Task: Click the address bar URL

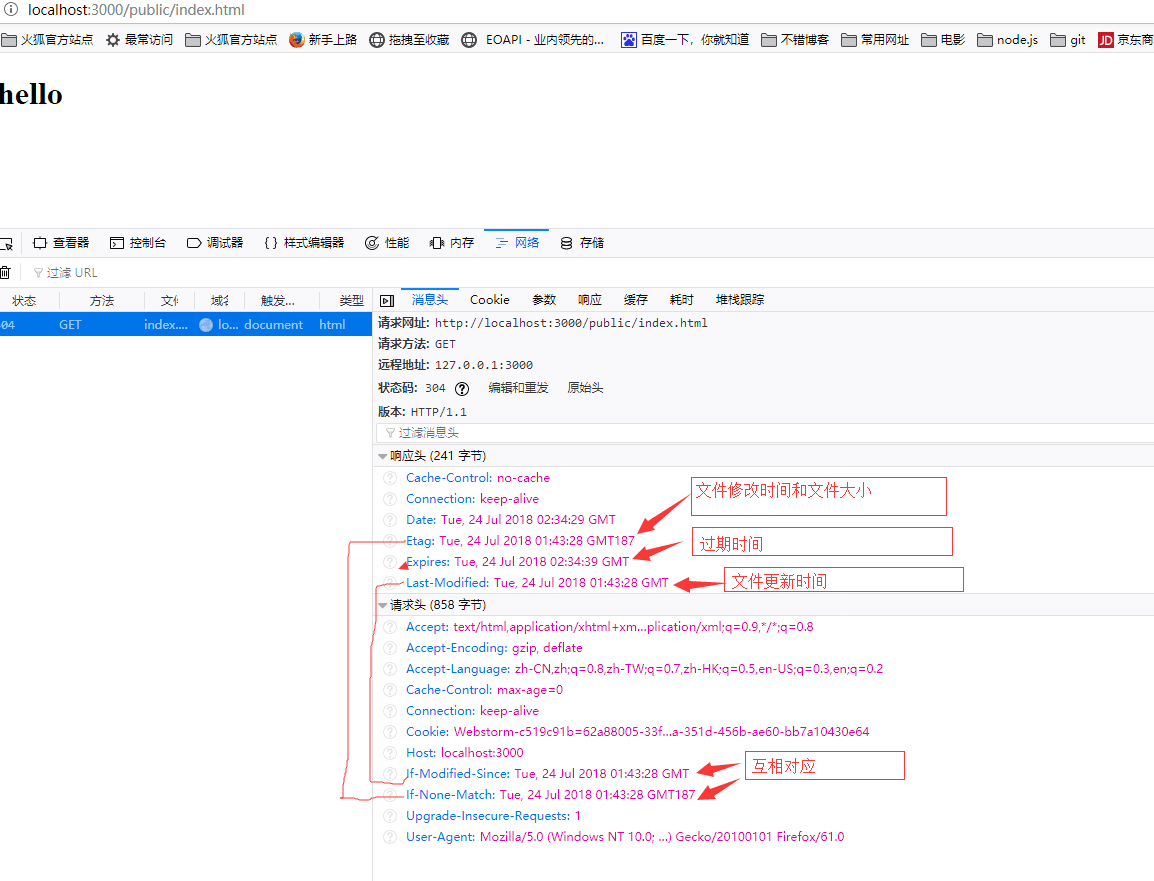Action: click(x=136, y=10)
